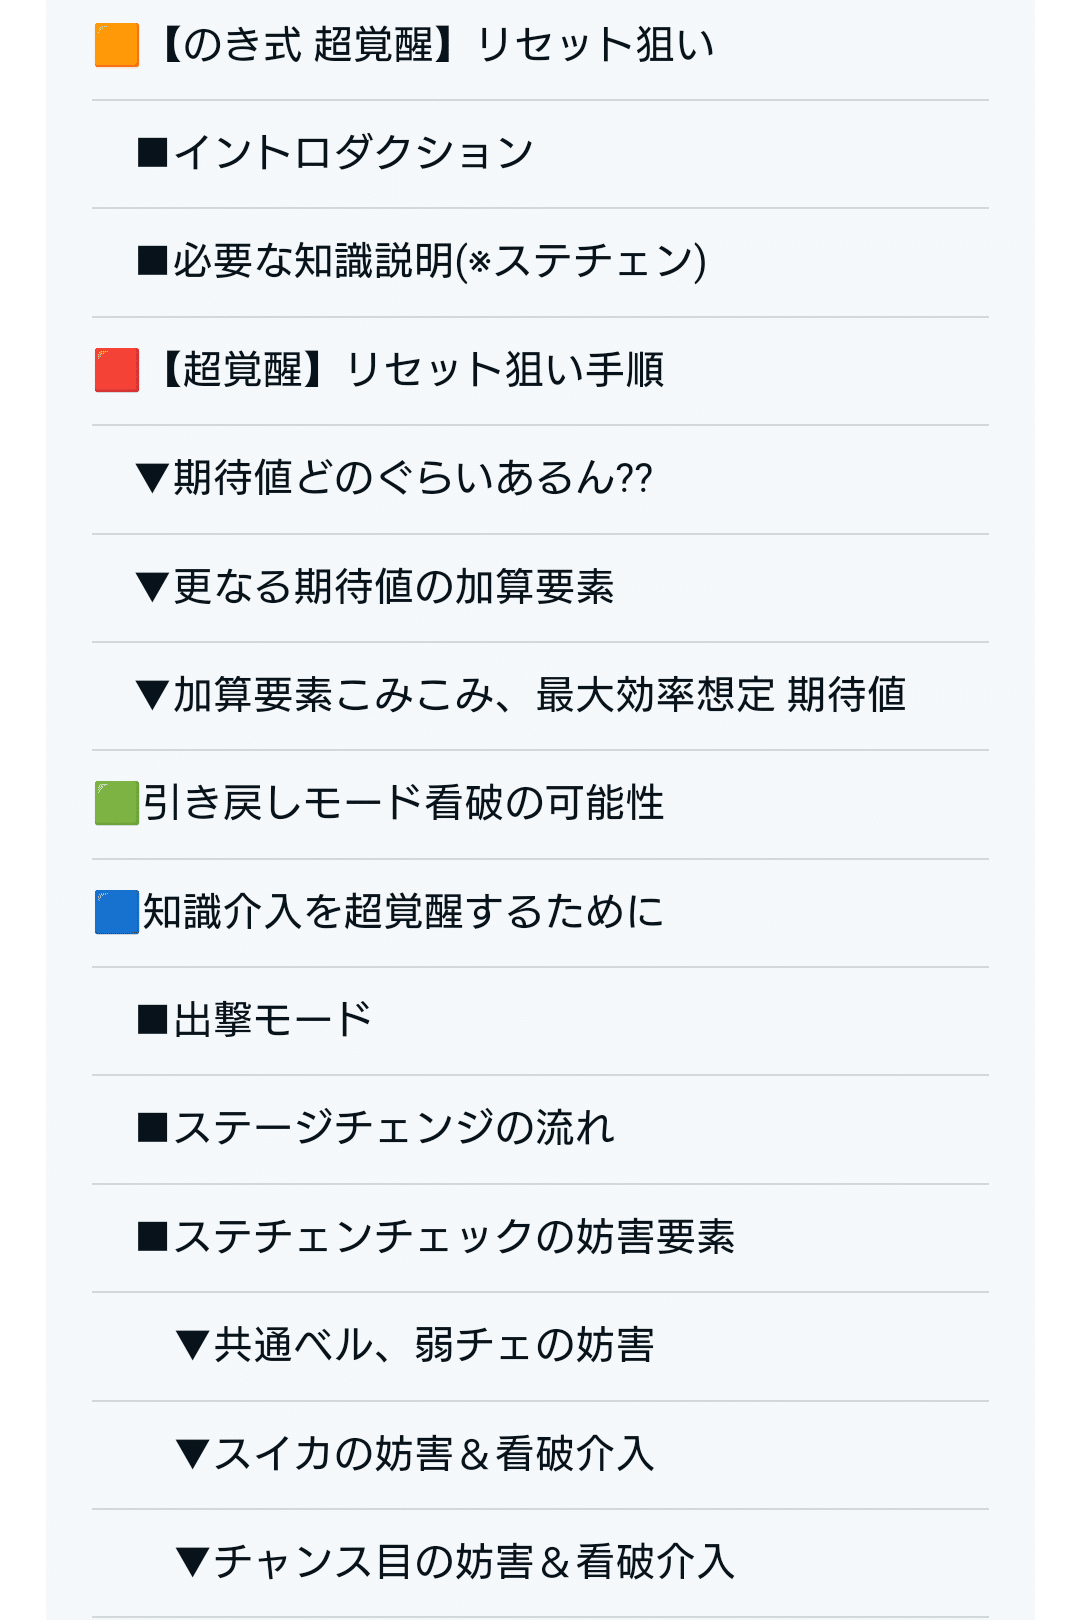Click the red square beside リセット狙い手順

[x=116, y=370]
